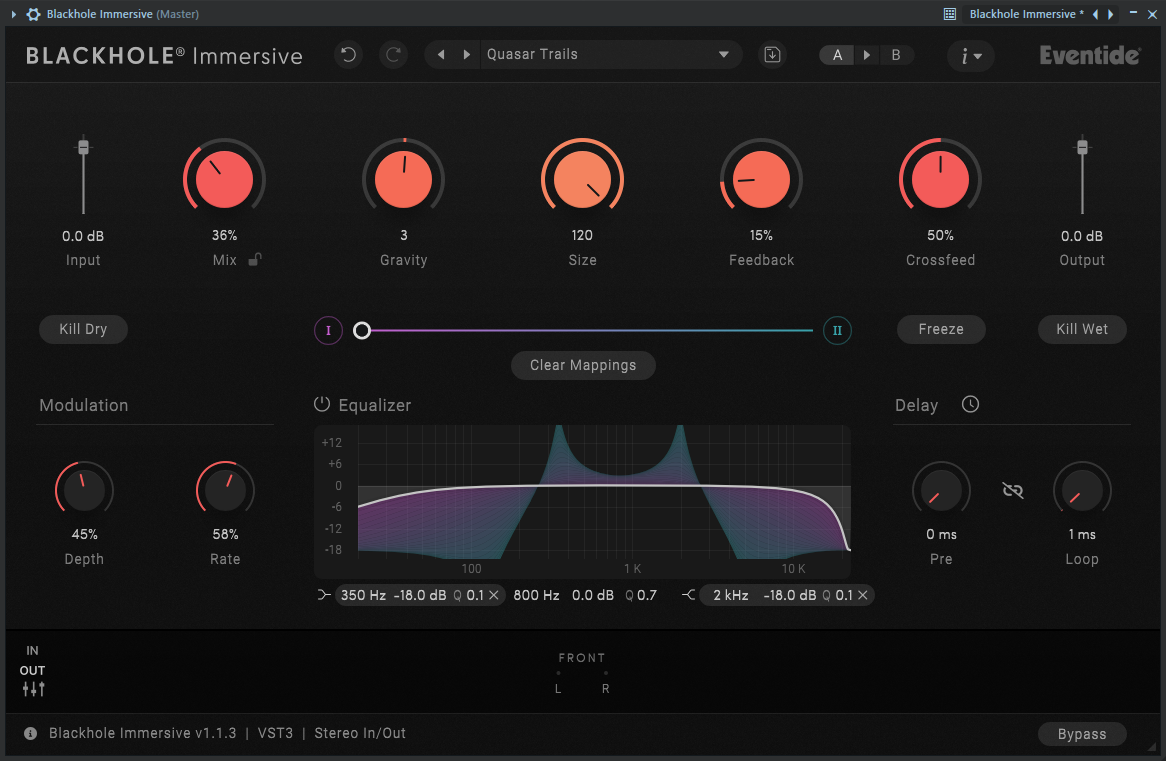Screen dimensions: 1166x761
Task: Click the Bypass button
Action: [1082, 733]
